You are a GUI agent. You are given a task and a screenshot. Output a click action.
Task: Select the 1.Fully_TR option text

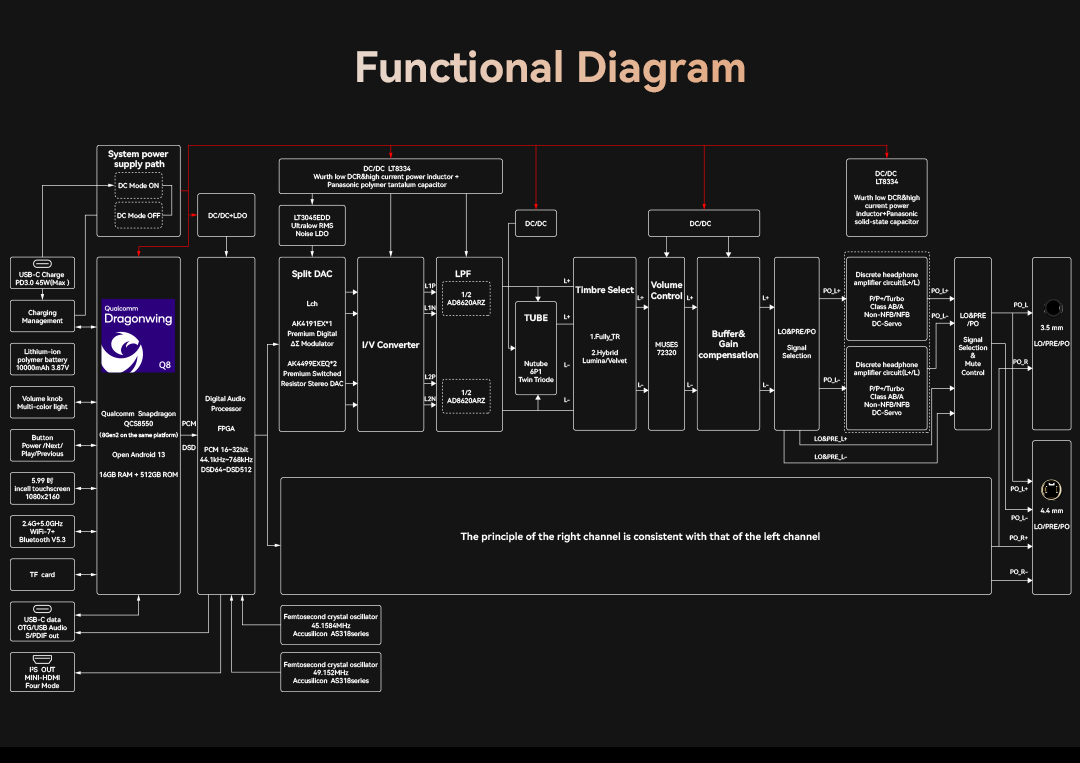tap(605, 337)
